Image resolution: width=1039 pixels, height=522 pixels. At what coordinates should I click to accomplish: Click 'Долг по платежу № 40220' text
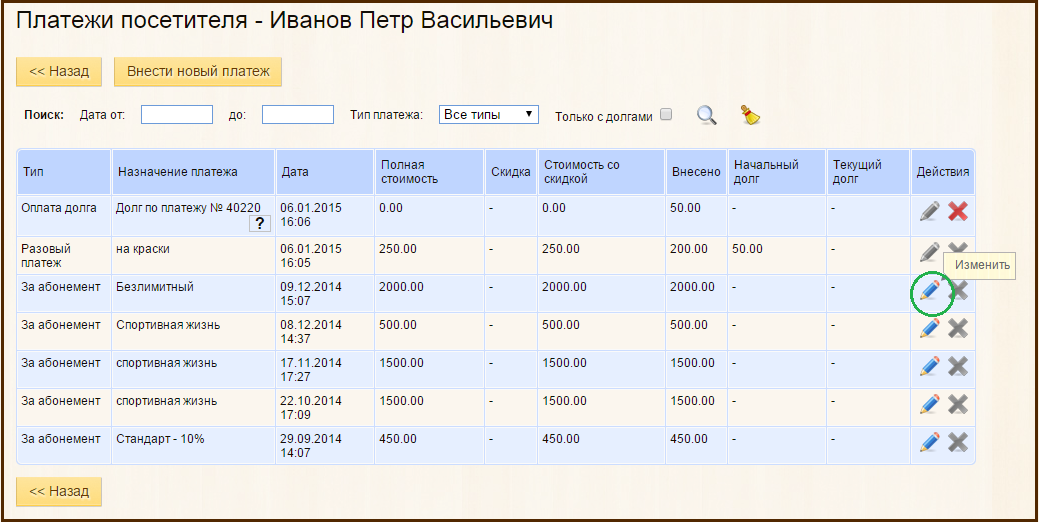(188, 208)
